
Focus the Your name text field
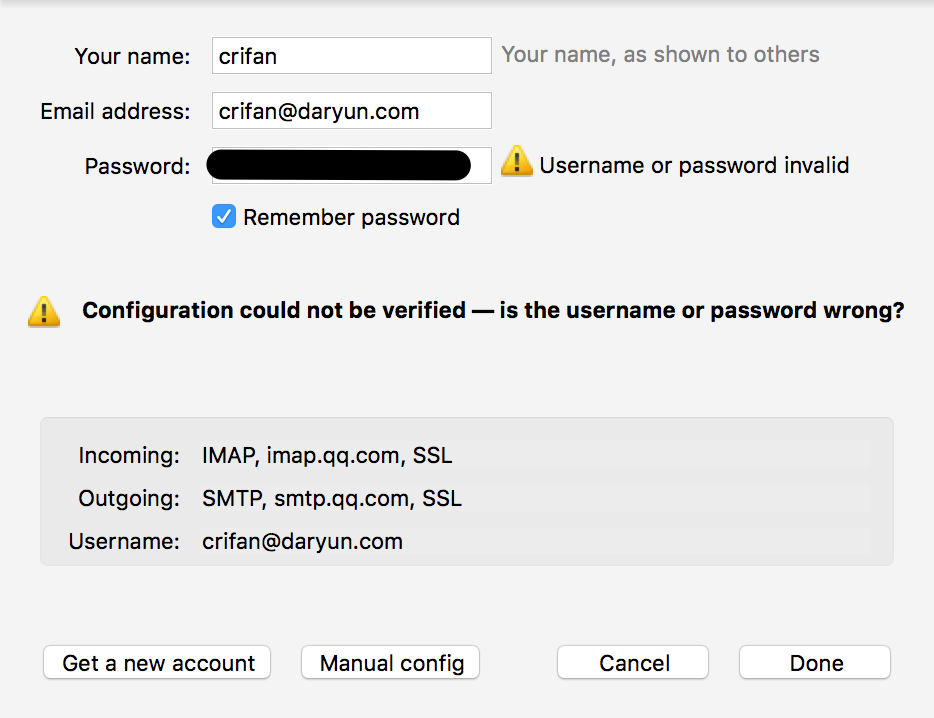click(351, 56)
